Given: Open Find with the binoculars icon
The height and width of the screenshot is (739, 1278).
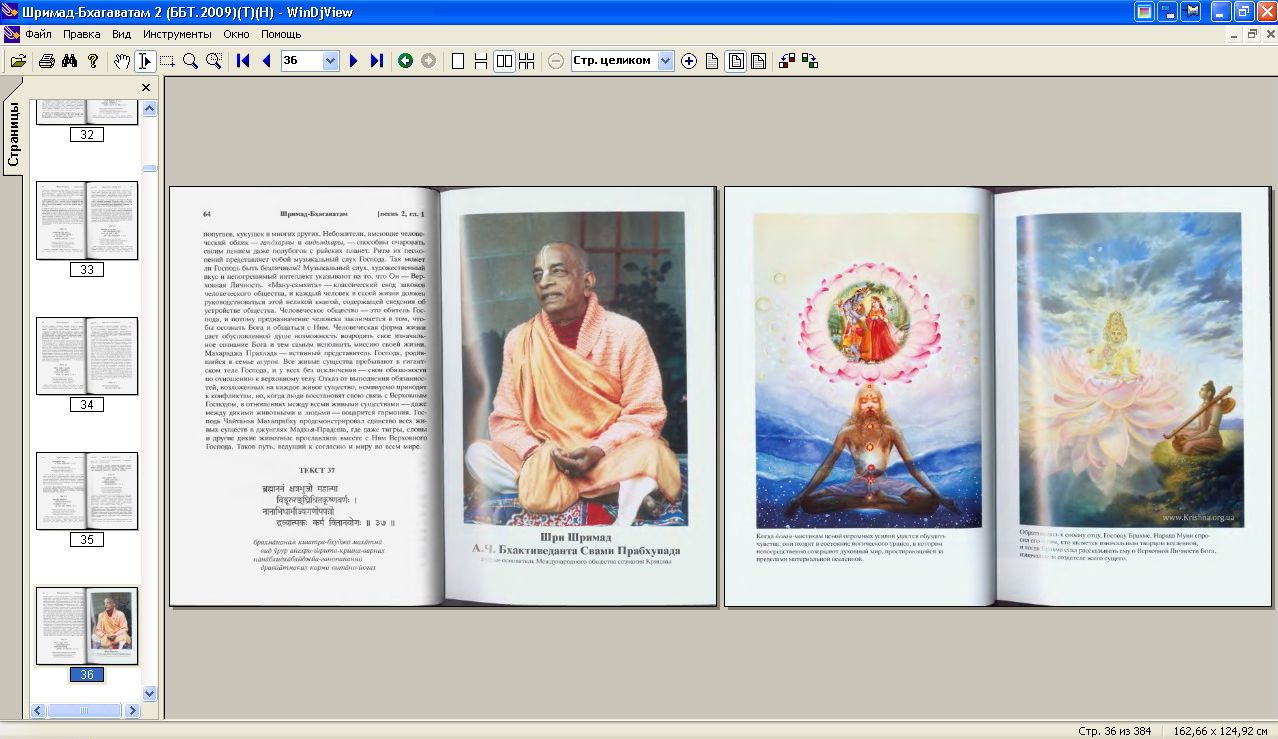Looking at the screenshot, I should (69, 61).
